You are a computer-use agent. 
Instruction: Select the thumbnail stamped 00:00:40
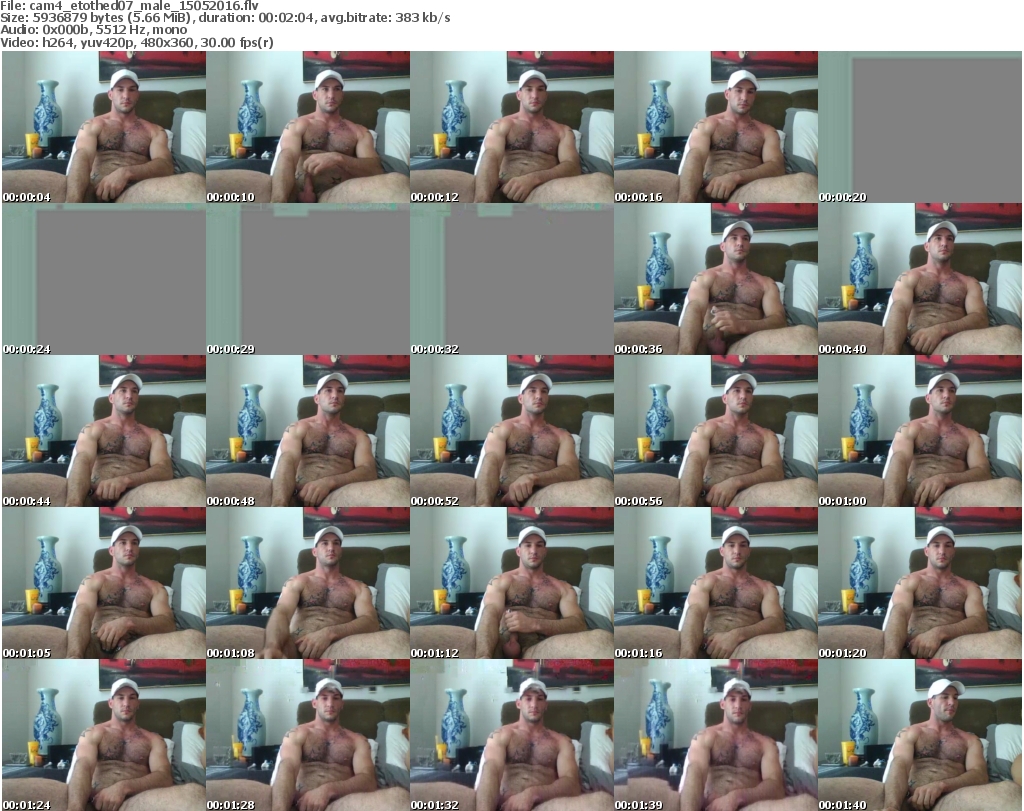(x=920, y=279)
